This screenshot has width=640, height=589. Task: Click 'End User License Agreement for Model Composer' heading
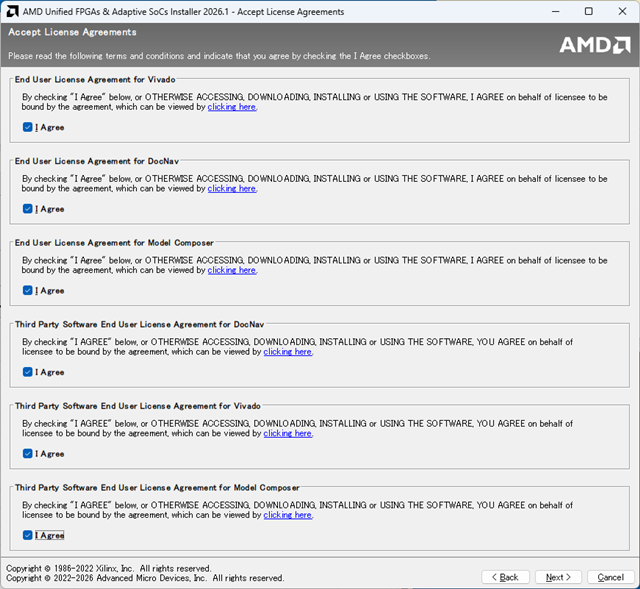tap(114, 243)
